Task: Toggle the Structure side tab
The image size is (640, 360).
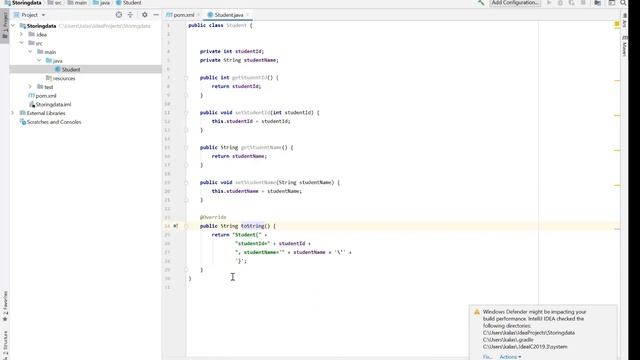Action: pyautogui.click(x=5, y=344)
